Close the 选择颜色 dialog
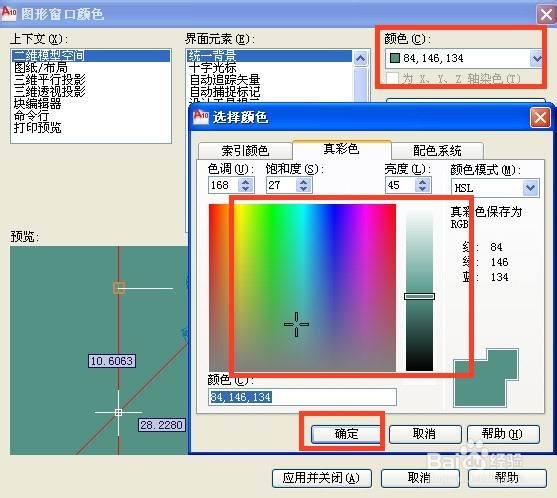This screenshot has height=498, width=557. [x=540, y=117]
